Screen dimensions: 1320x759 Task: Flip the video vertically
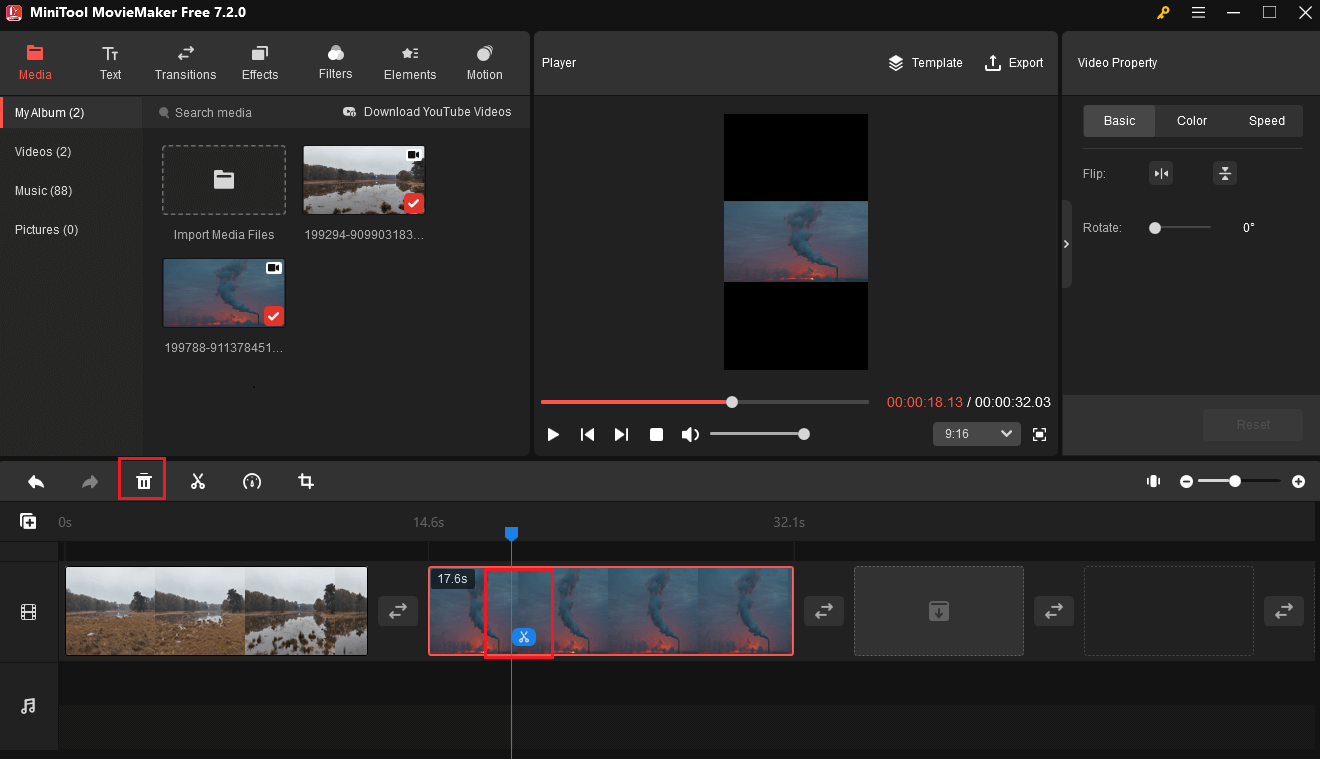[x=1225, y=174]
